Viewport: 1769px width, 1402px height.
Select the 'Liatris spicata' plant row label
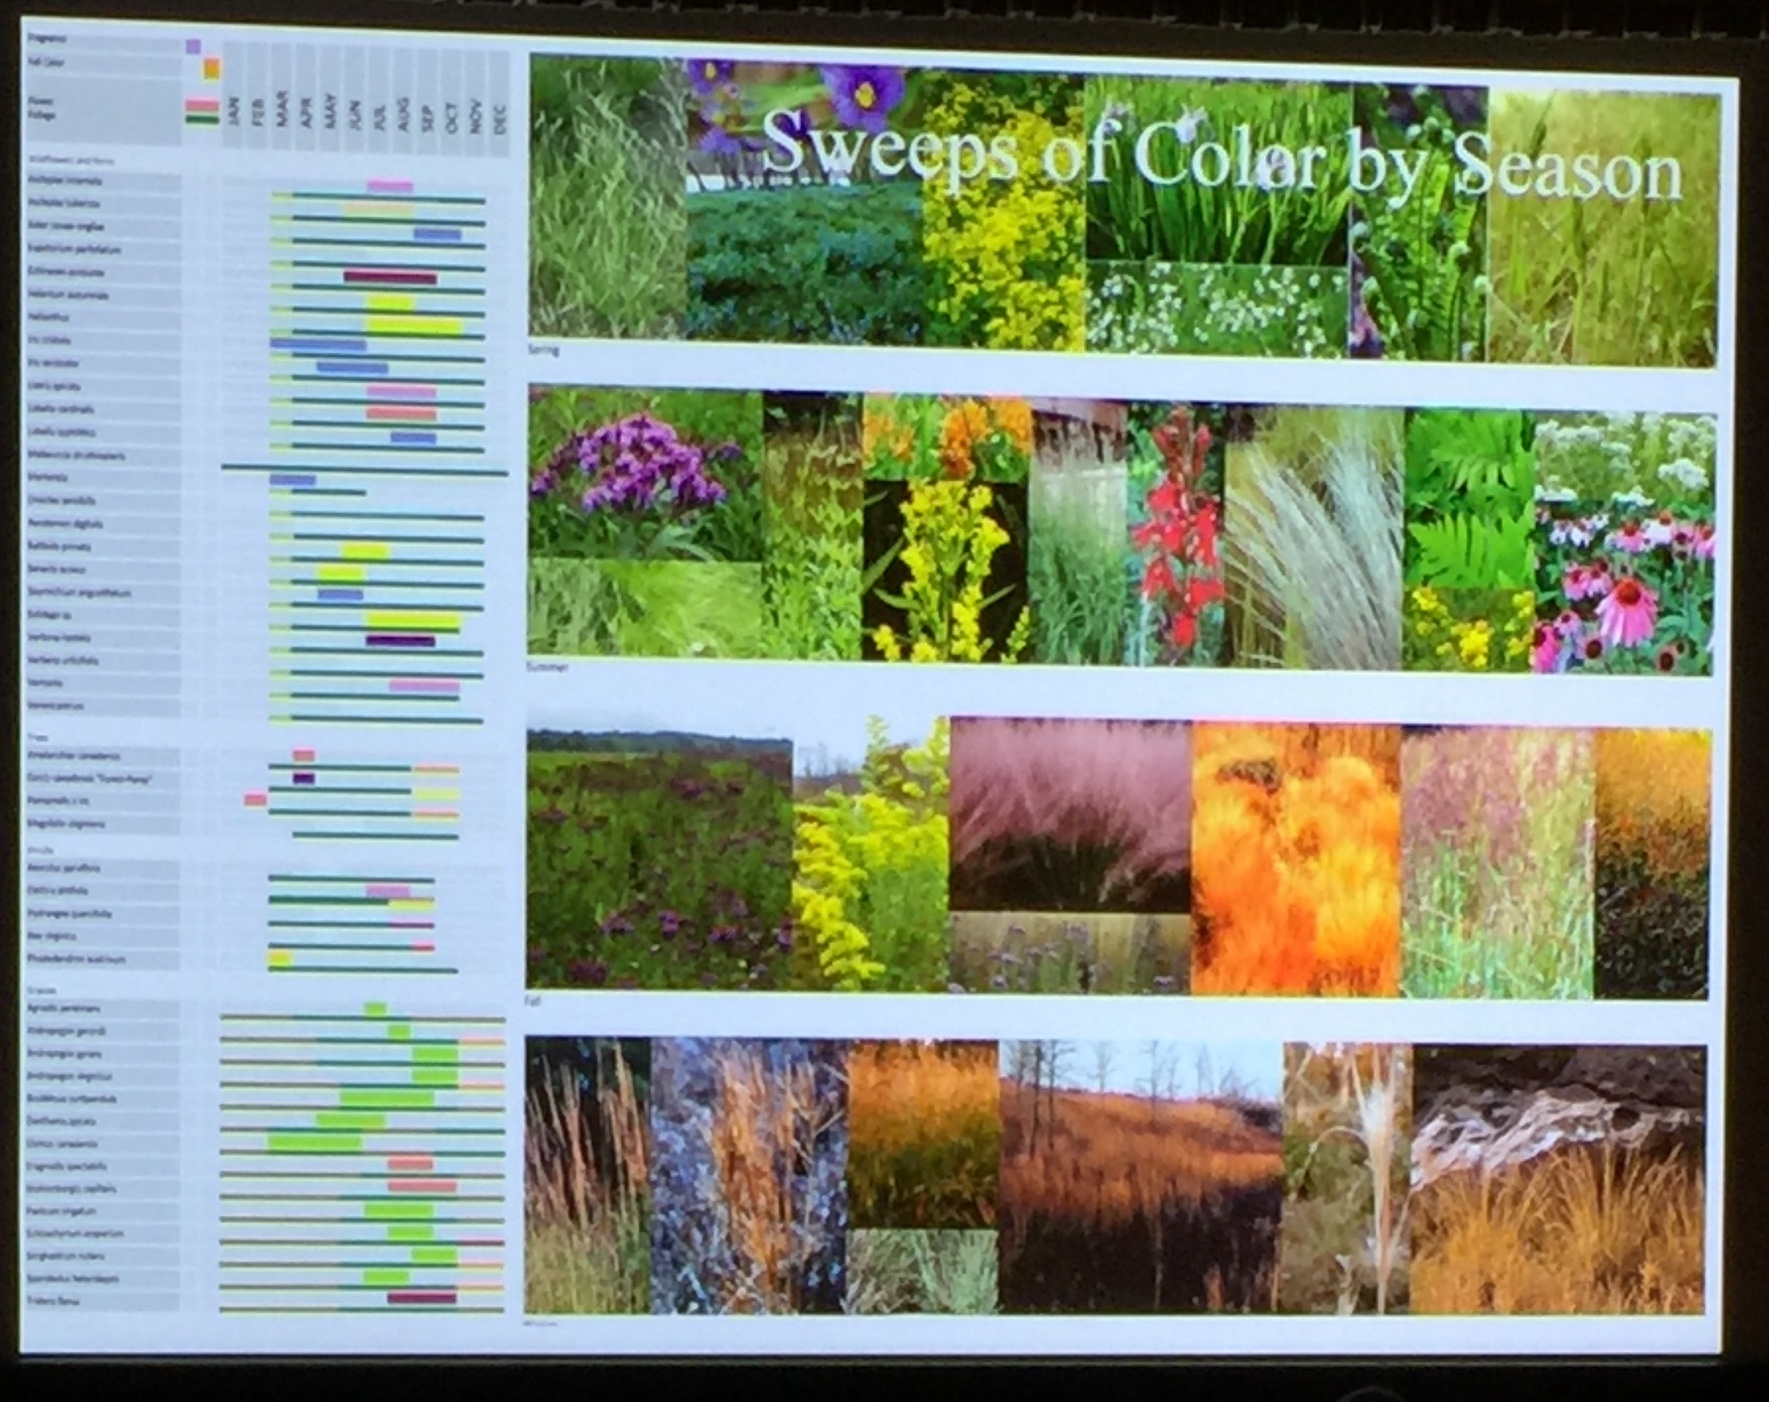coord(55,385)
